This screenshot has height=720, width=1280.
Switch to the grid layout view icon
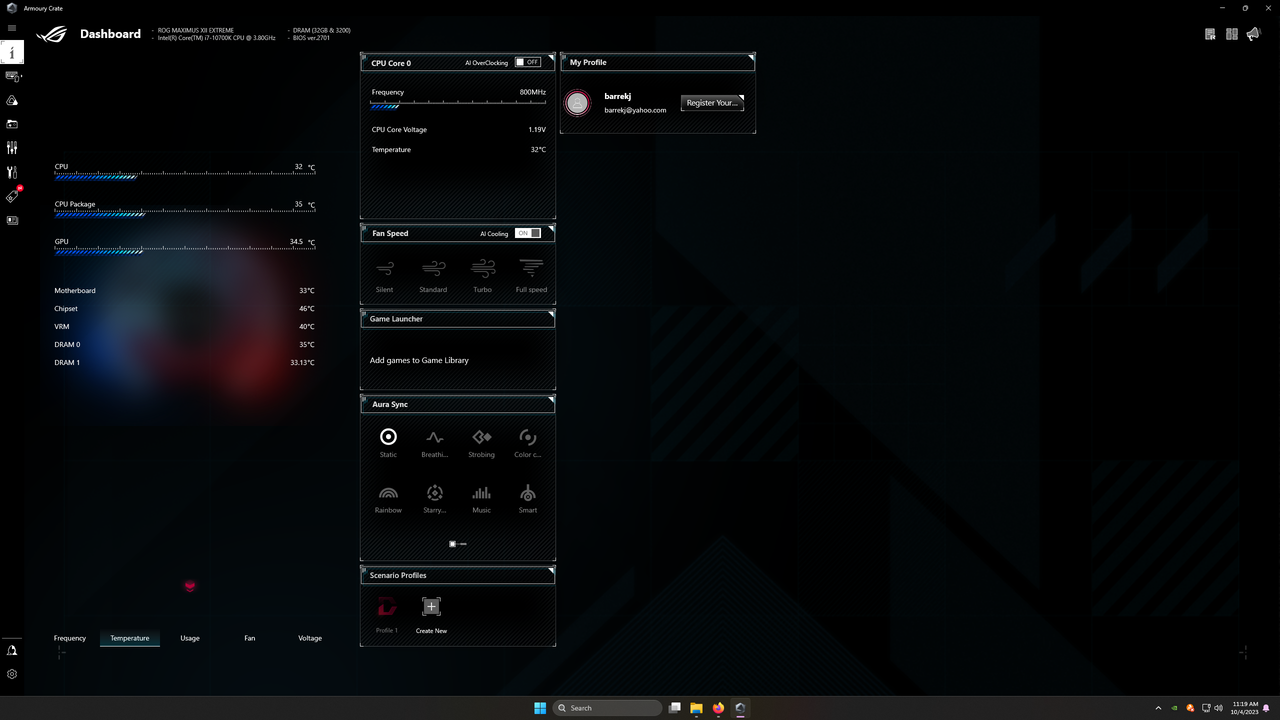(1232, 34)
